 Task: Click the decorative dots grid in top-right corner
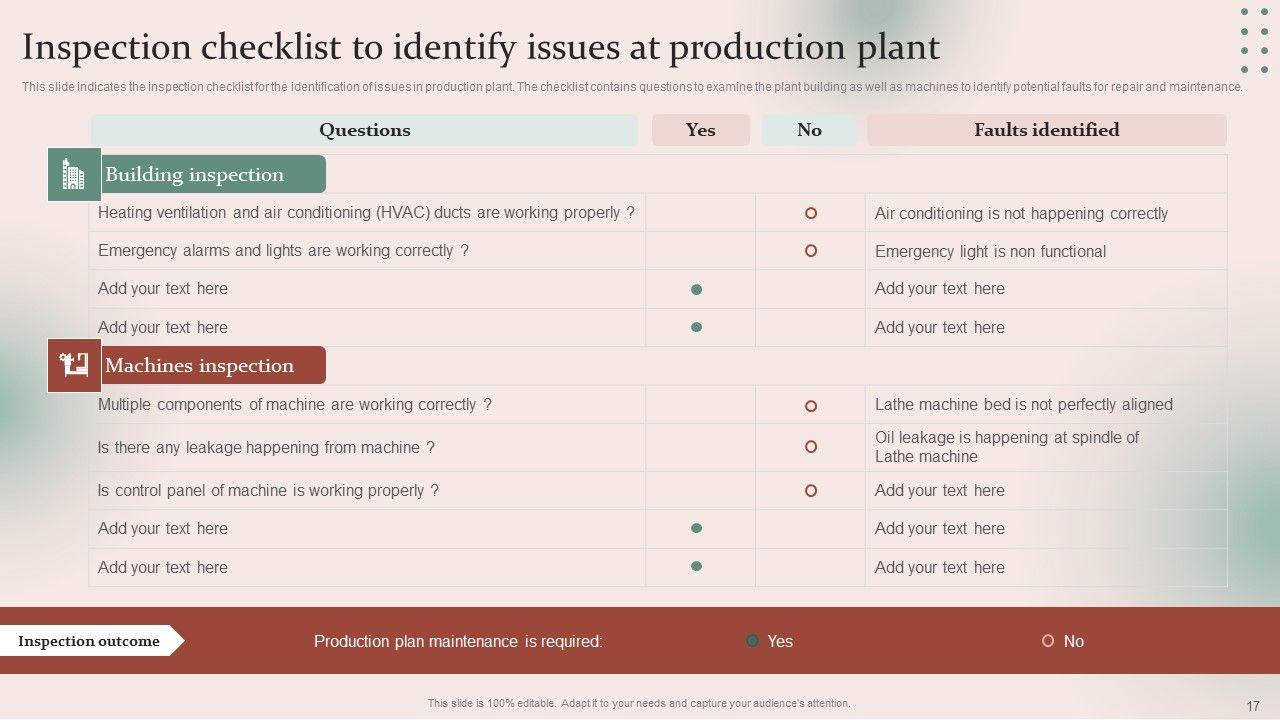point(1260,41)
